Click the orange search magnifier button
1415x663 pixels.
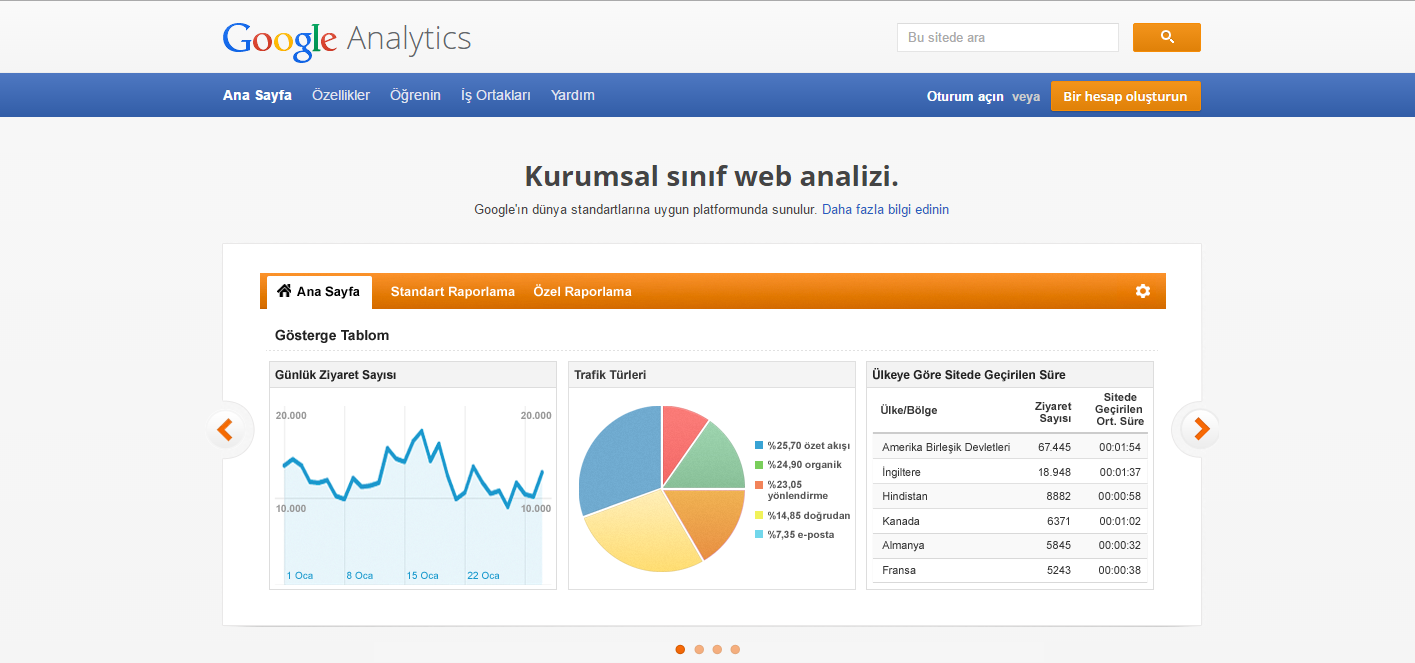[x=1166, y=37]
